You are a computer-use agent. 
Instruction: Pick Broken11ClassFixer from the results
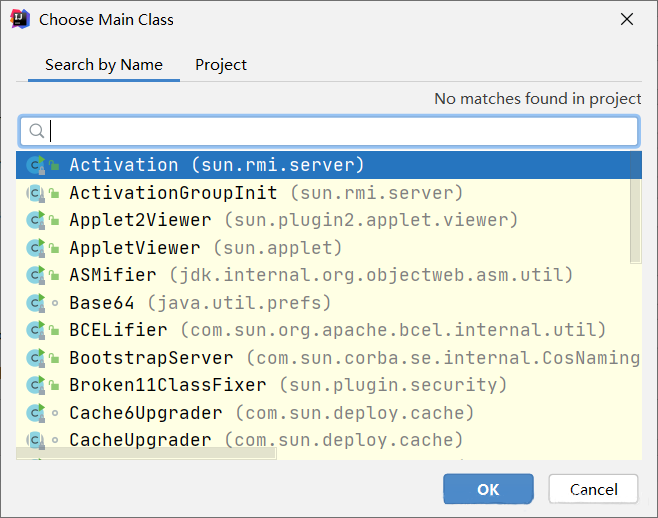pyautogui.click(x=168, y=385)
